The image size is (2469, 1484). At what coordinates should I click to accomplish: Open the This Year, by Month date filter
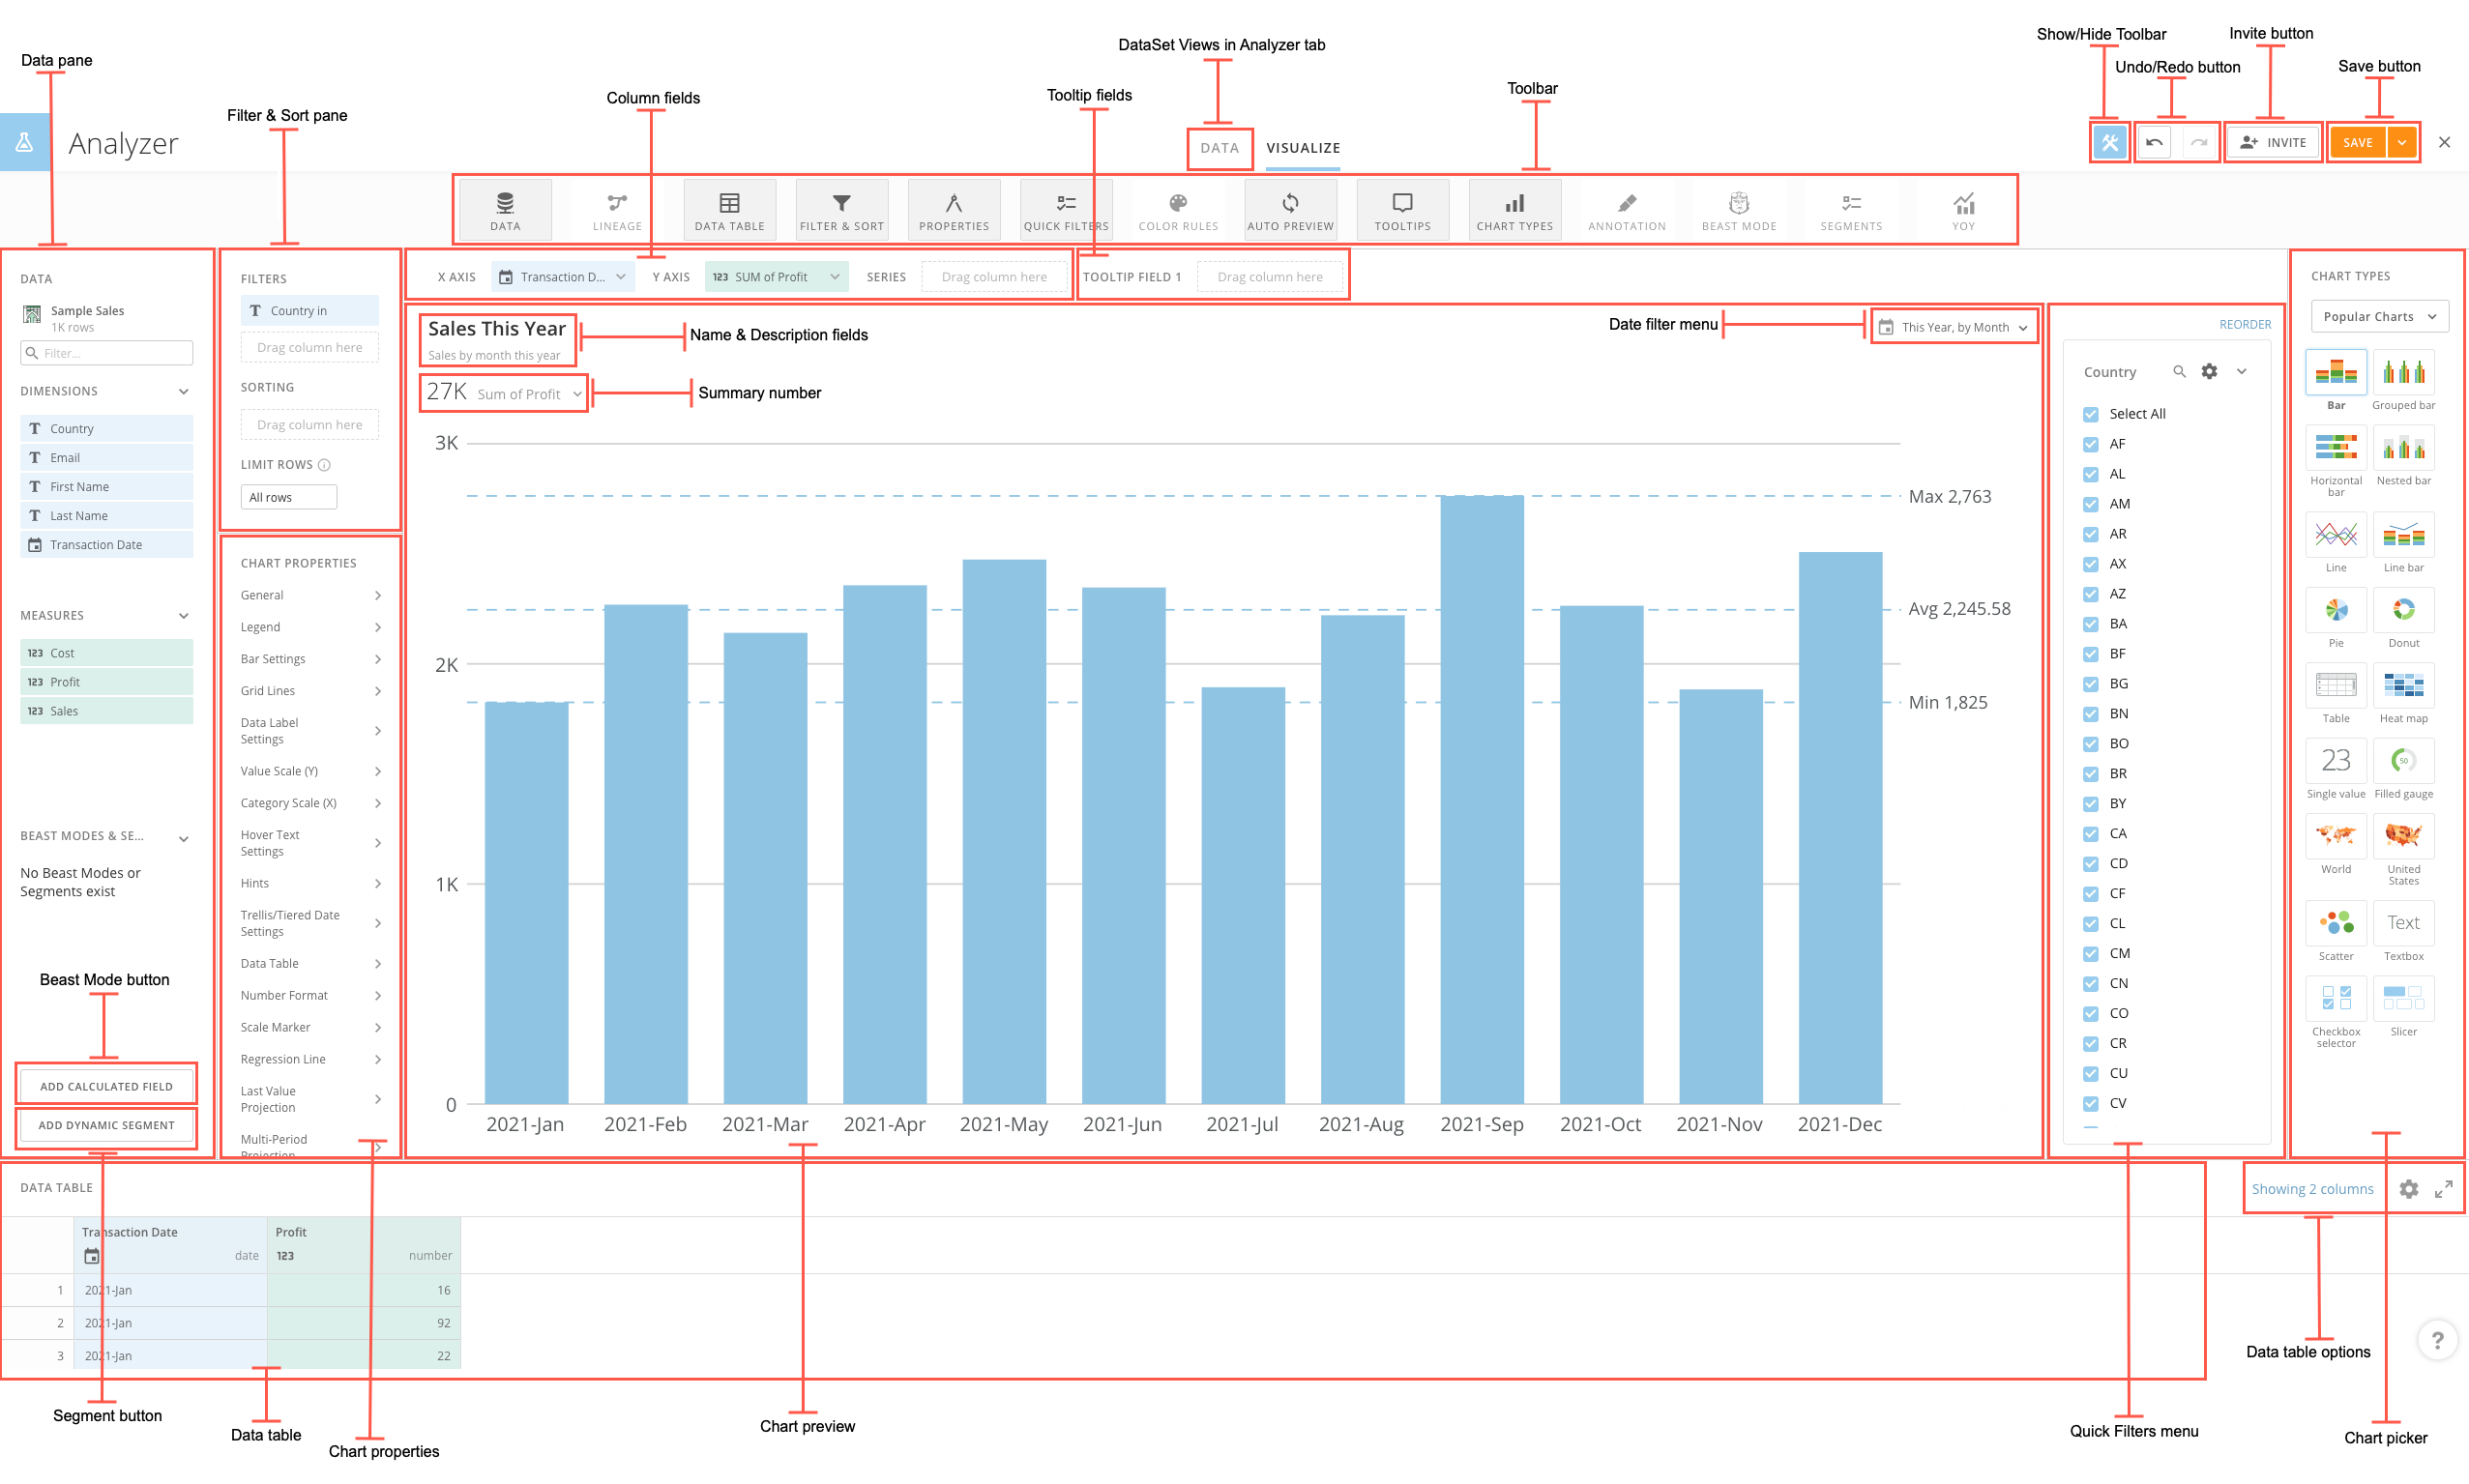pos(1952,326)
